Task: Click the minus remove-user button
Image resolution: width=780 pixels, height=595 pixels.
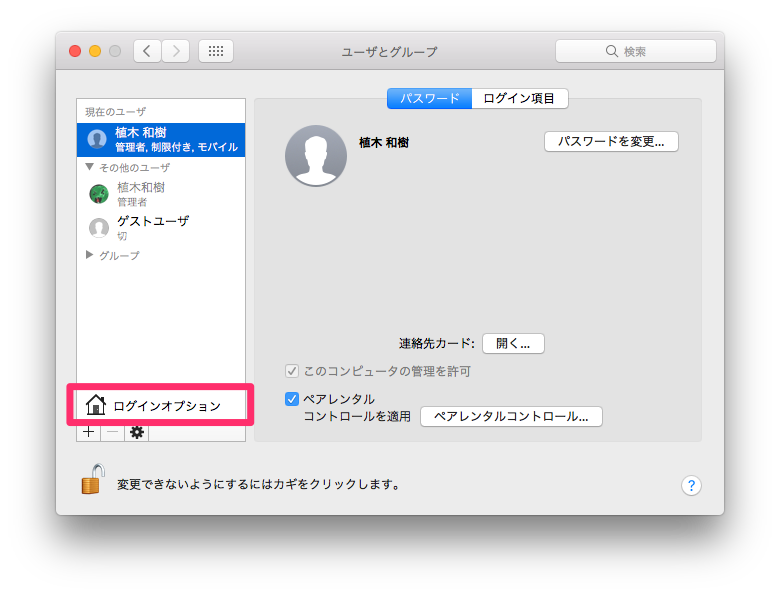Action: 113,432
